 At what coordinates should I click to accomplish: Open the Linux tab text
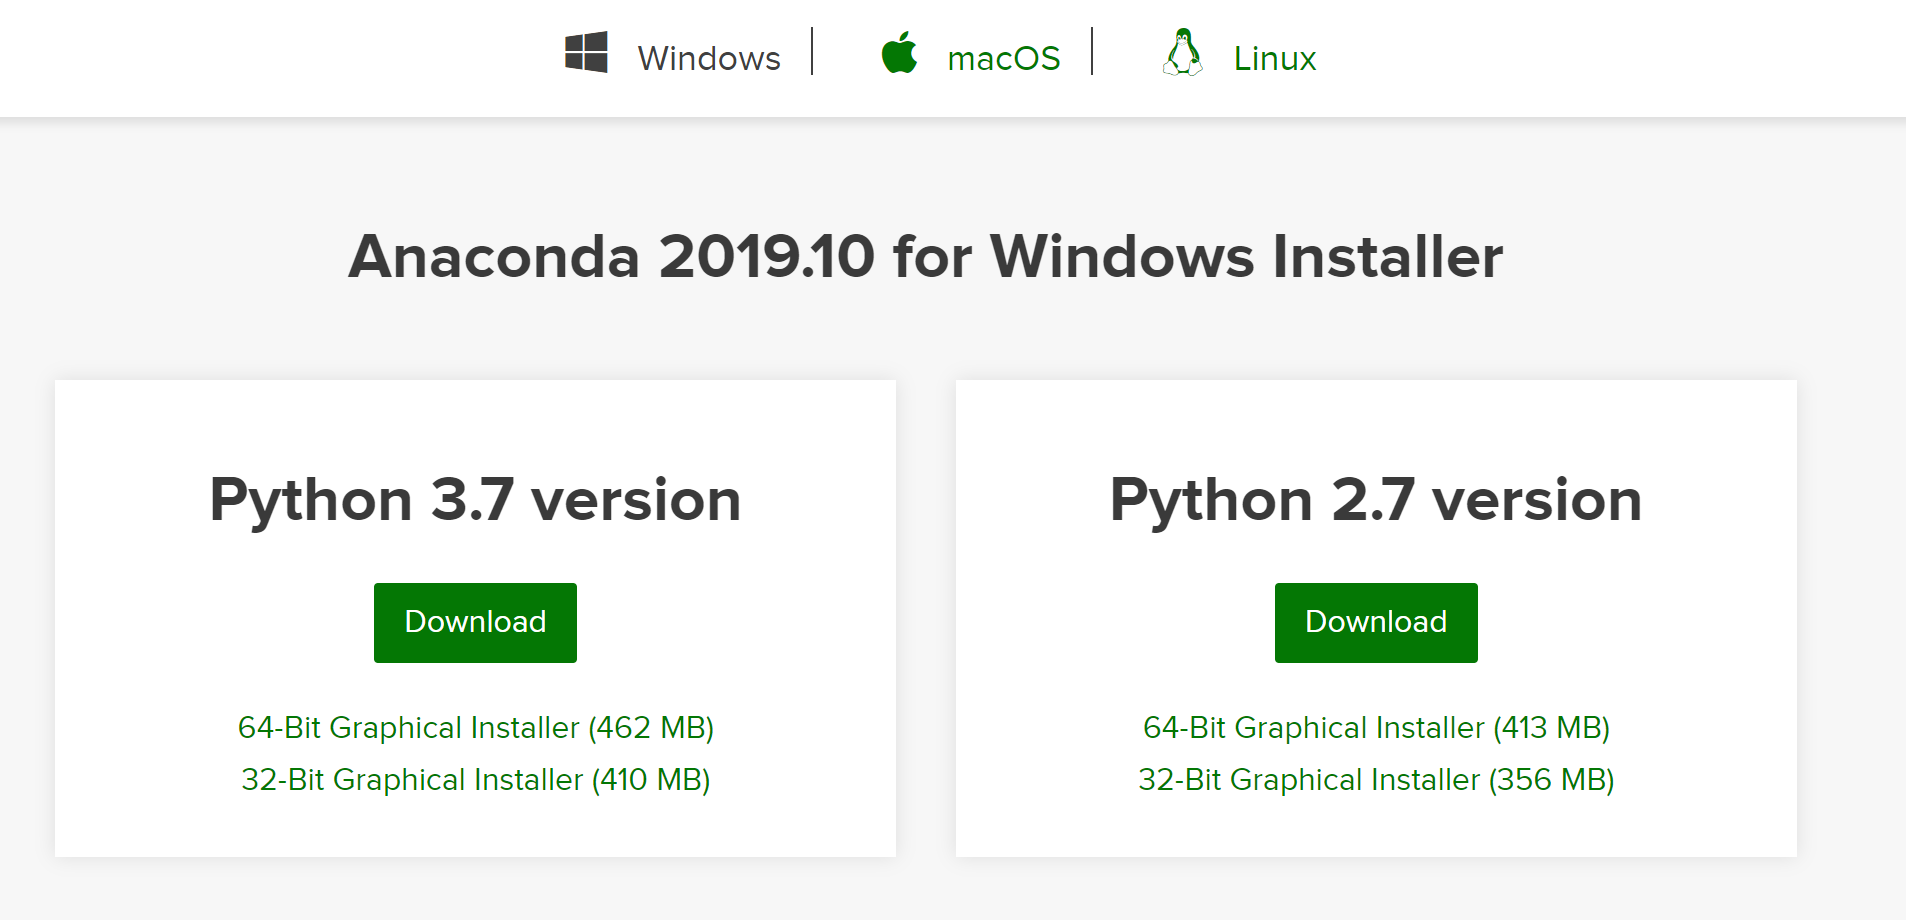(x=1274, y=59)
